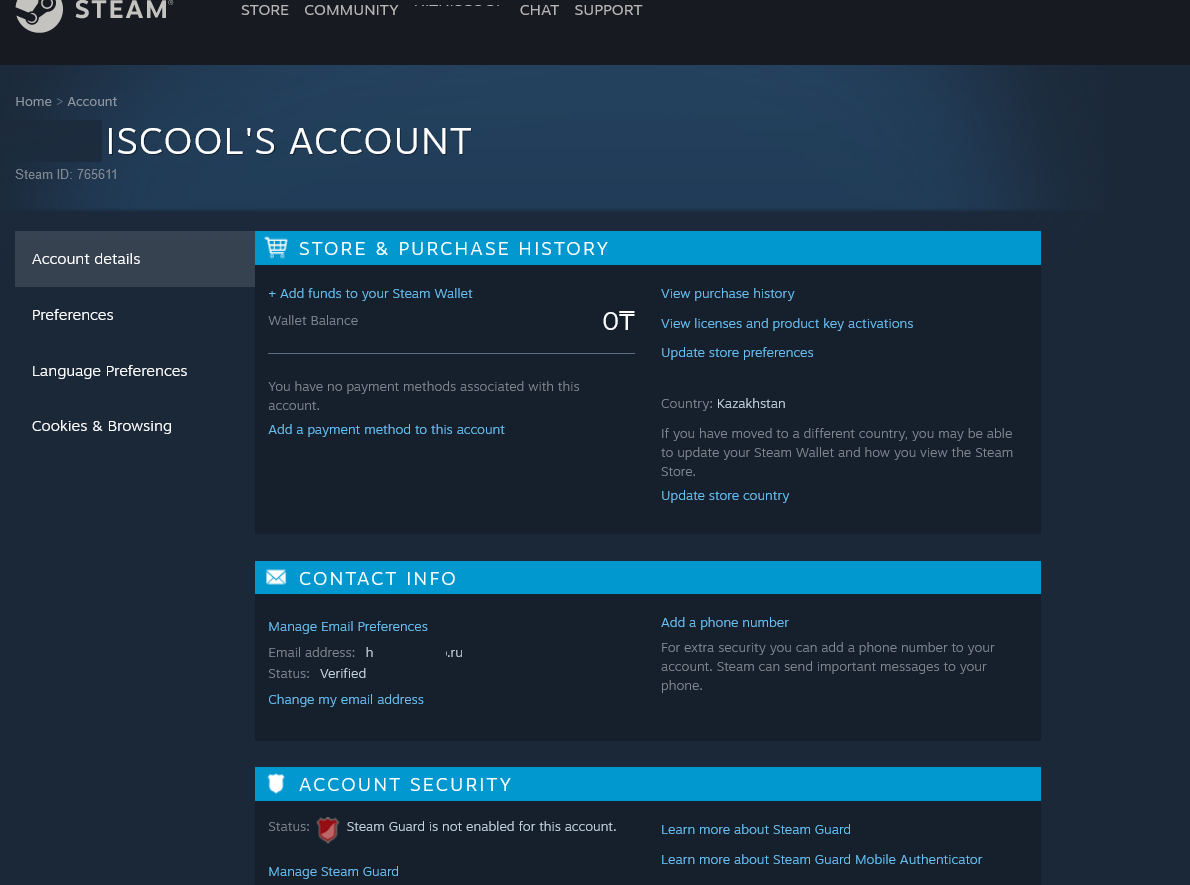The width and height of the screenshot is (1190, 885).
Task: Open Learn more about Steam Guard
Action: point(756,830)
